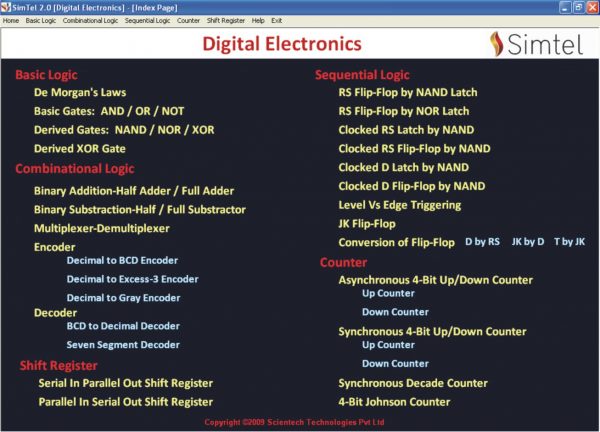The width and height of the screenshot is (600, 432).
Task: Open the Combinational Logic menu
Action: 90,21
